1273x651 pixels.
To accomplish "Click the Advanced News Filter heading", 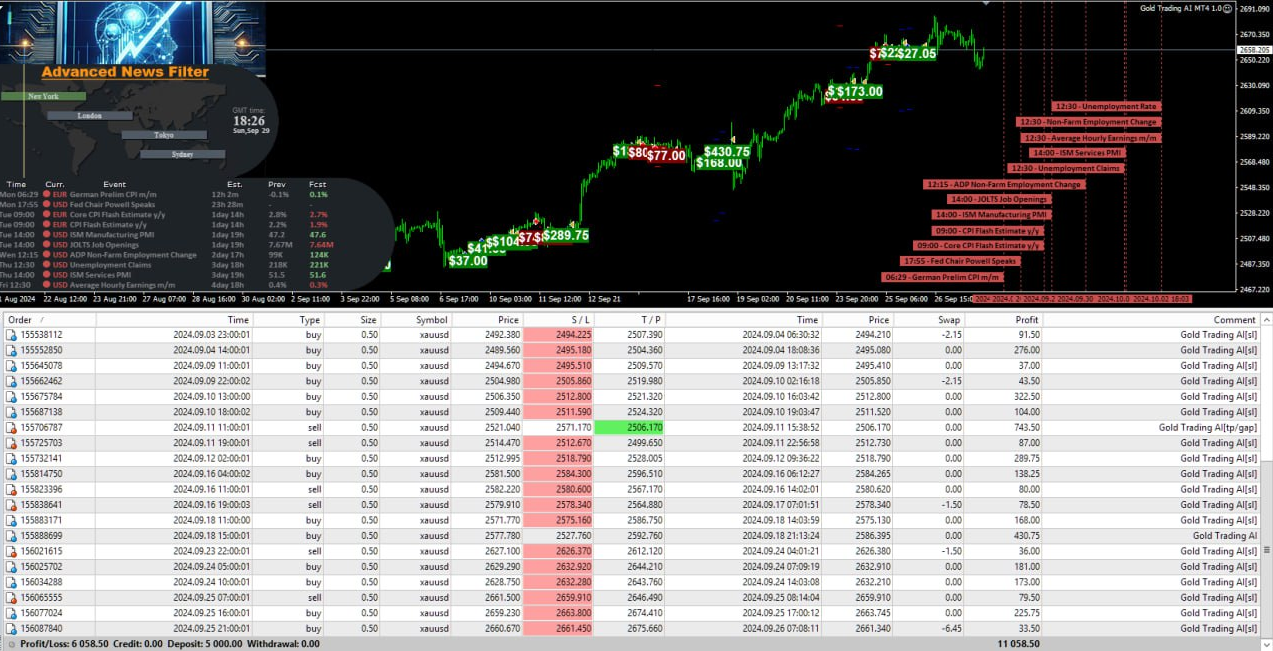I will point(125,72).
